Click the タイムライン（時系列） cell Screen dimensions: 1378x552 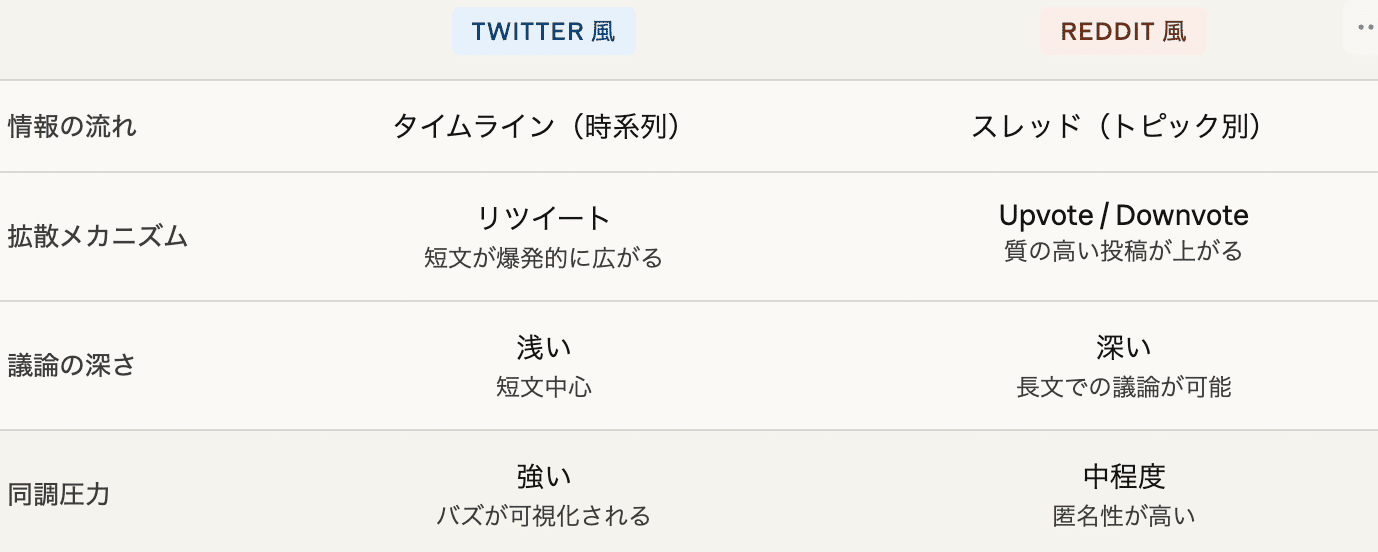(x=543, y=127)
